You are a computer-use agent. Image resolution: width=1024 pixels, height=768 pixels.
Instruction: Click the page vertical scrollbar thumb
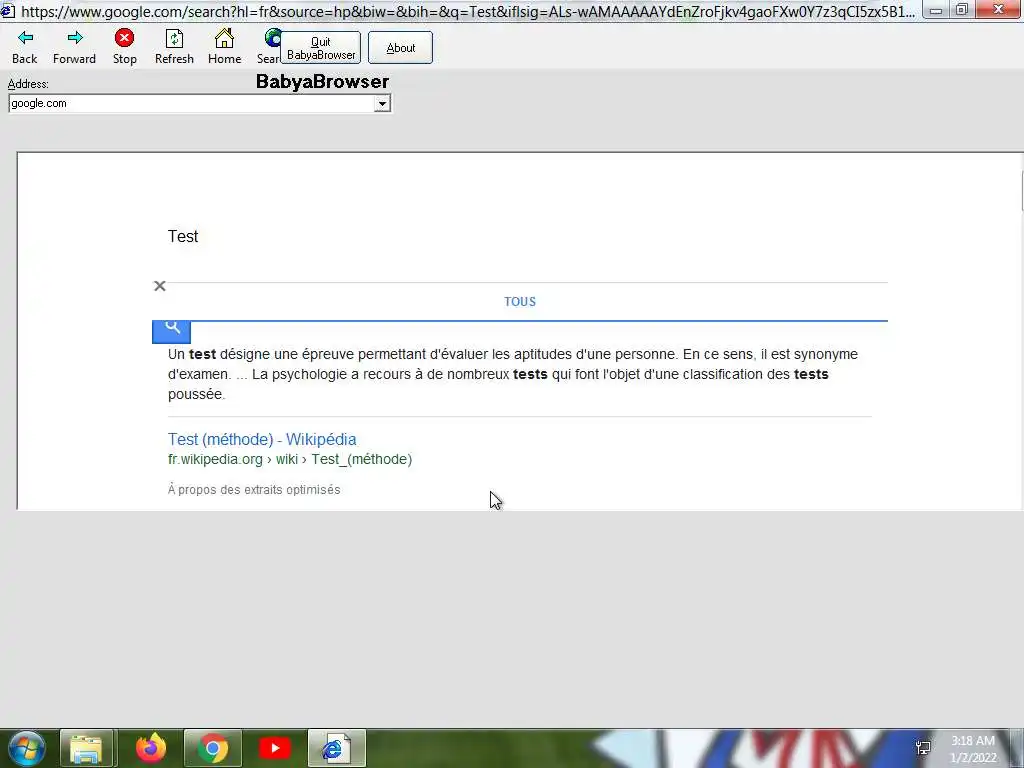click(x=1021, y=191)
